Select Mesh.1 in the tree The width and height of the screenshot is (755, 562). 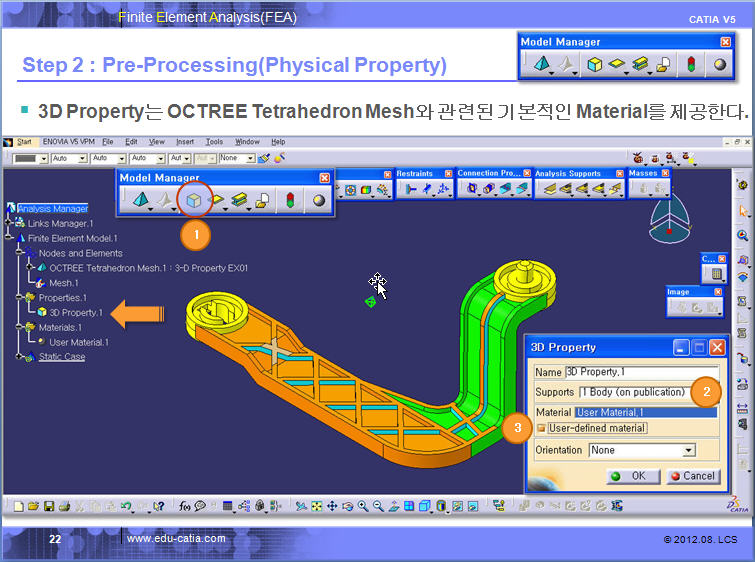point(64,283)
